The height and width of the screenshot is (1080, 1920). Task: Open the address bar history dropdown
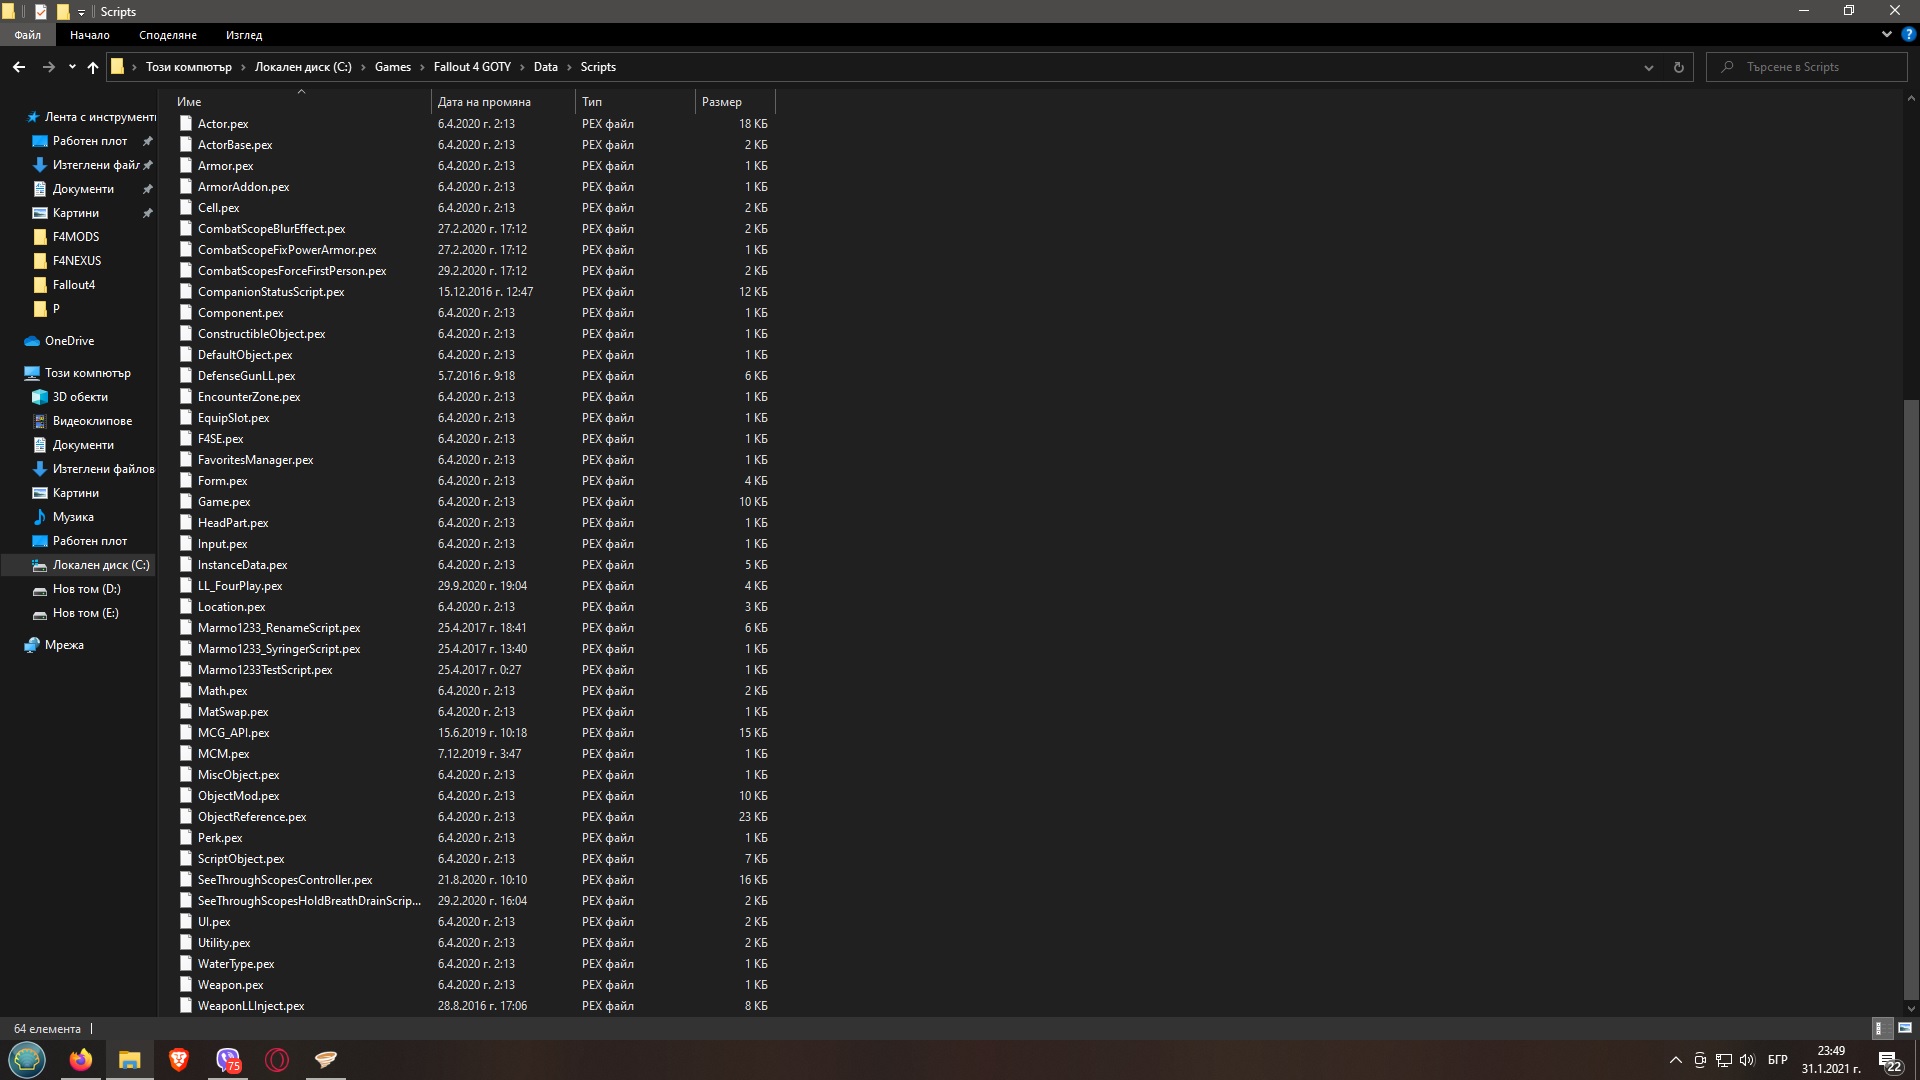coord(1649,67)
